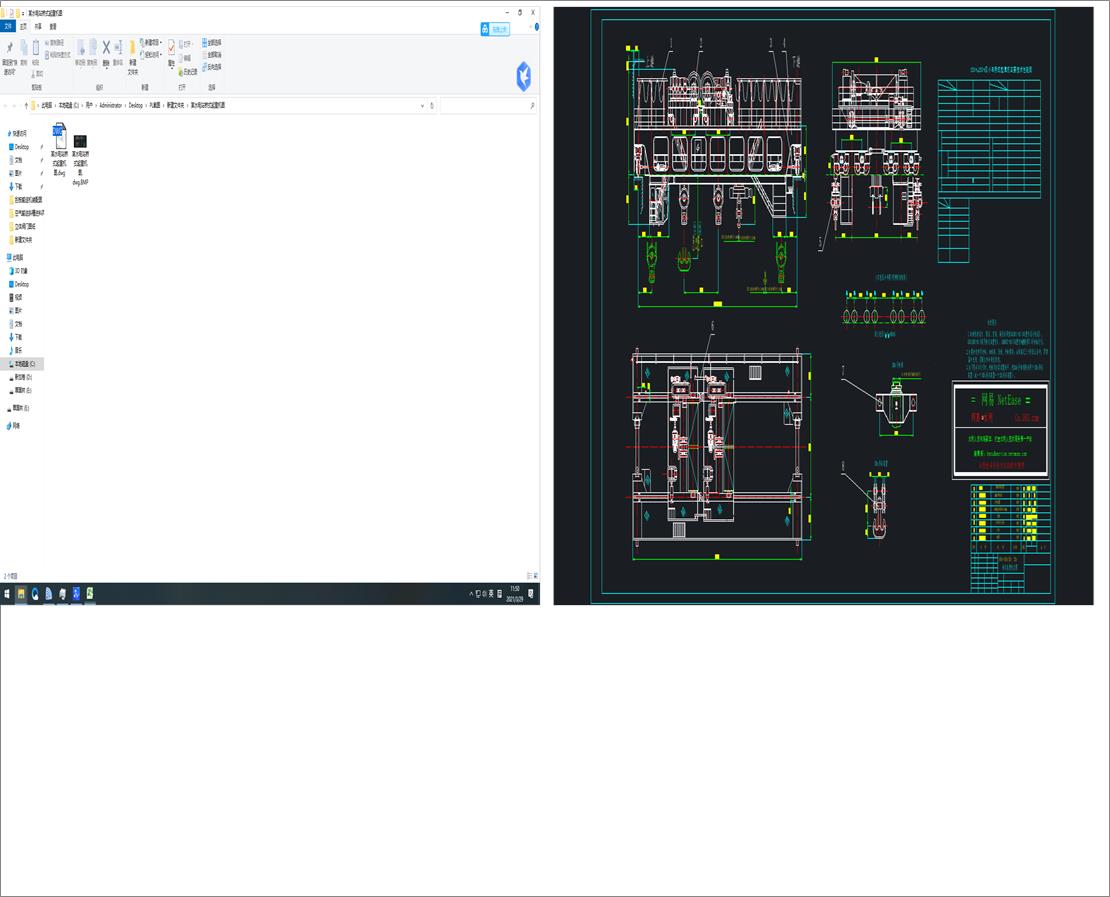This screenshot has width=1110, height=897.
Task: Select Network in navigation pane
Action: tap(13, 425)
